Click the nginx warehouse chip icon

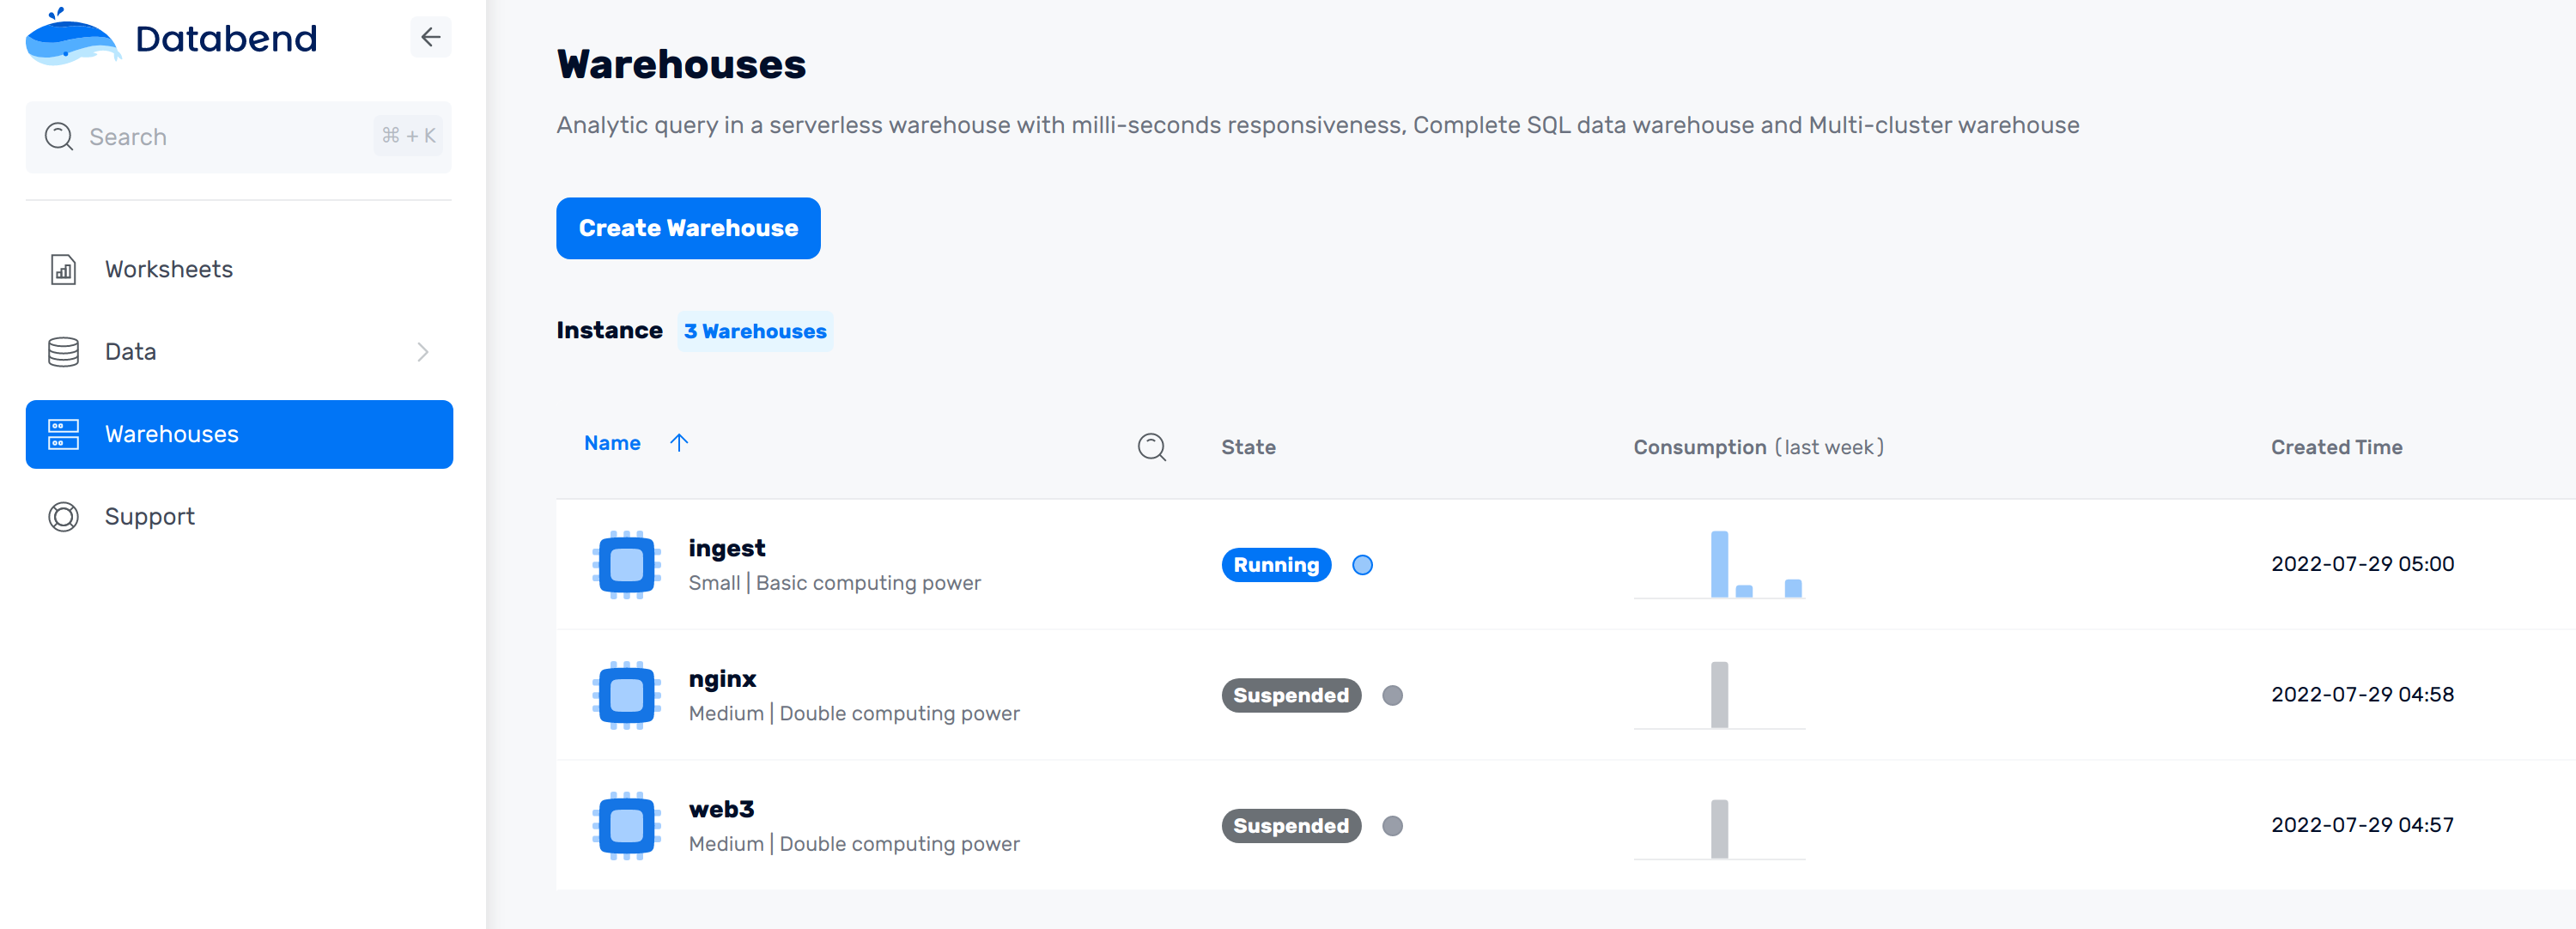[626, 695]
